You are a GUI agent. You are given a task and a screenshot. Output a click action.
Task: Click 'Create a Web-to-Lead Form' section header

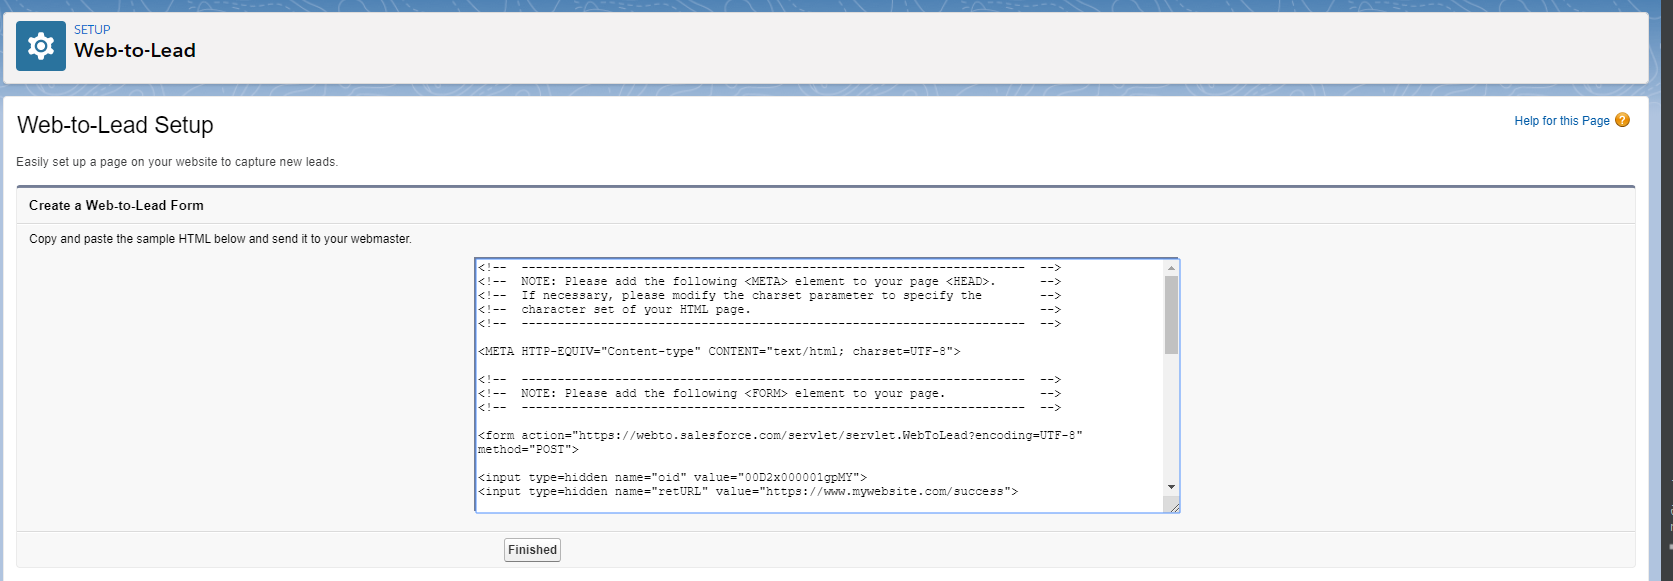click(116, 205)
